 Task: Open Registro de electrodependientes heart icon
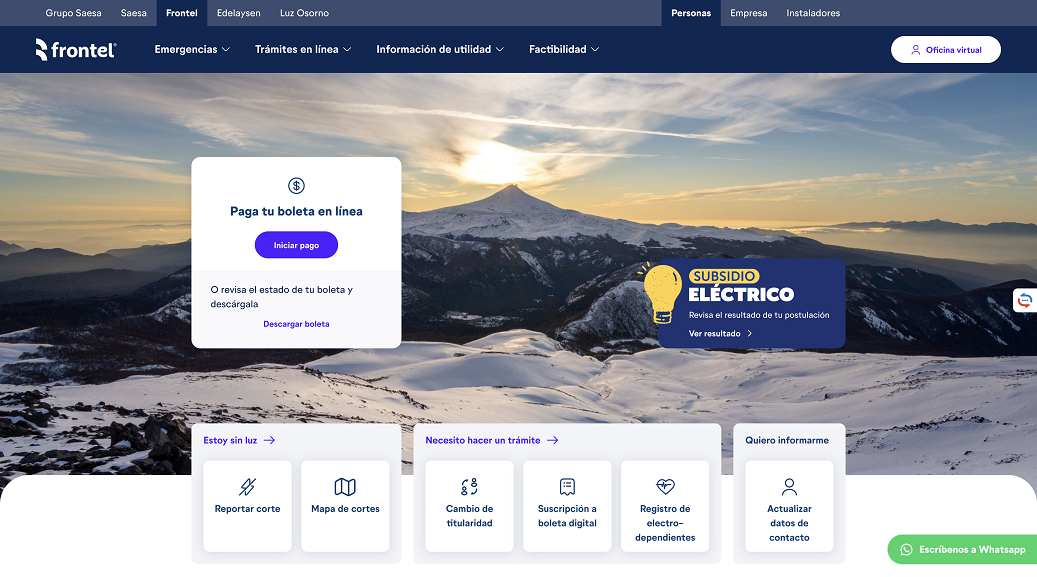point(665,487)
